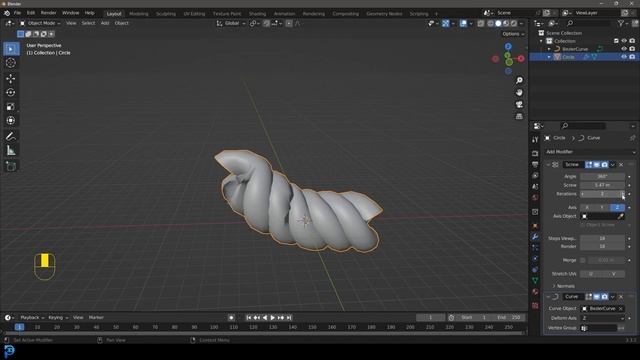Toggle the camera view icon
The image size is (640, 360).
pyautogui.click(x=519, y=104)
